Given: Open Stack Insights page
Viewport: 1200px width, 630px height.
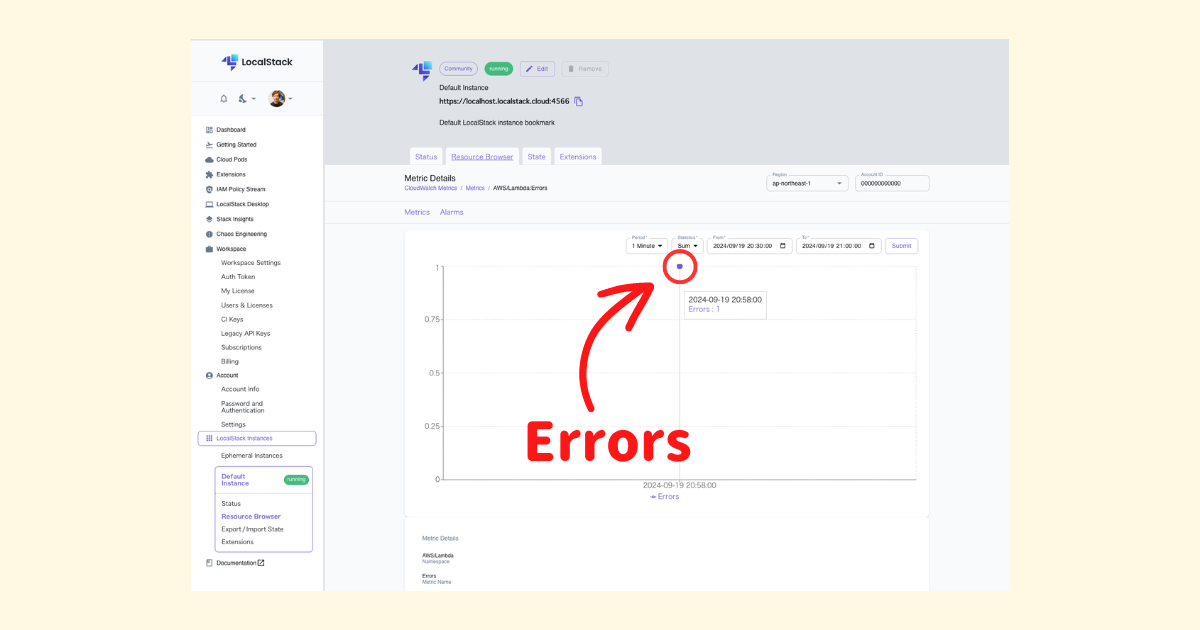Looking at the screenshot, I should [x=235, y=219].
